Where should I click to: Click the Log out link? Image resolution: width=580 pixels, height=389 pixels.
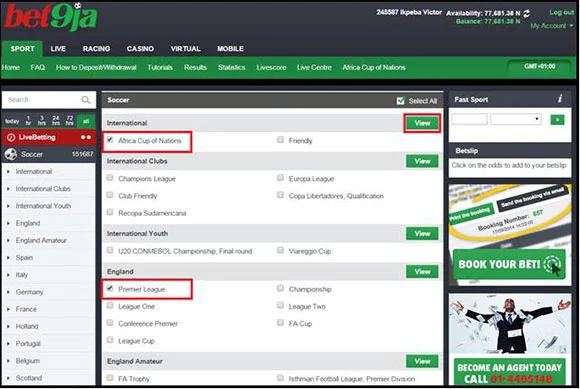(x=562, y=12)
